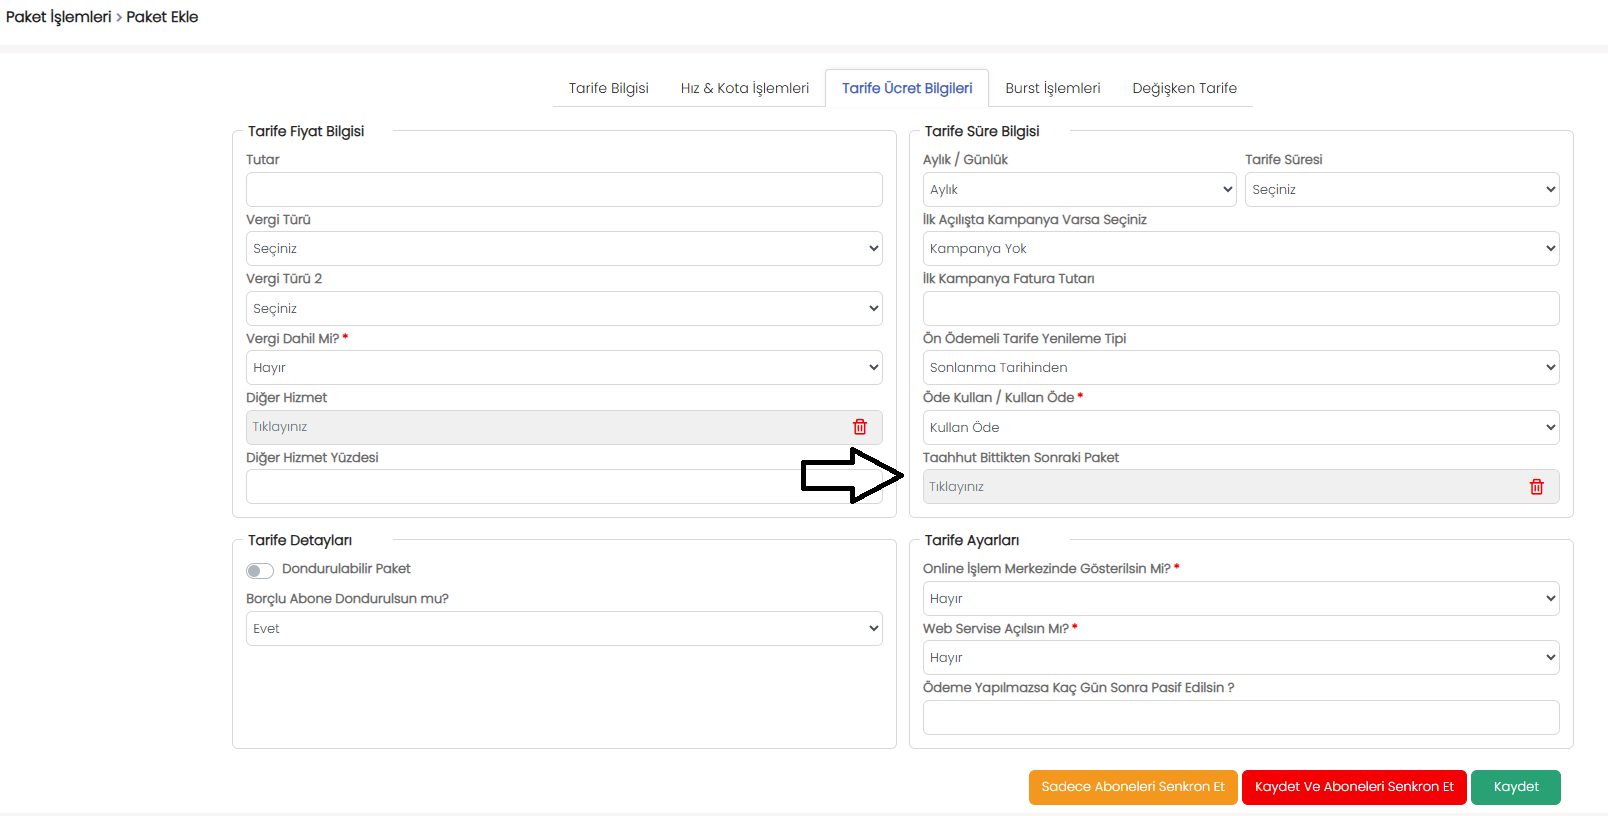This screenshot has height=816, width=1608.
Task: Click trash icon in Diğer Hizmet field
Action: click(859, 427)
